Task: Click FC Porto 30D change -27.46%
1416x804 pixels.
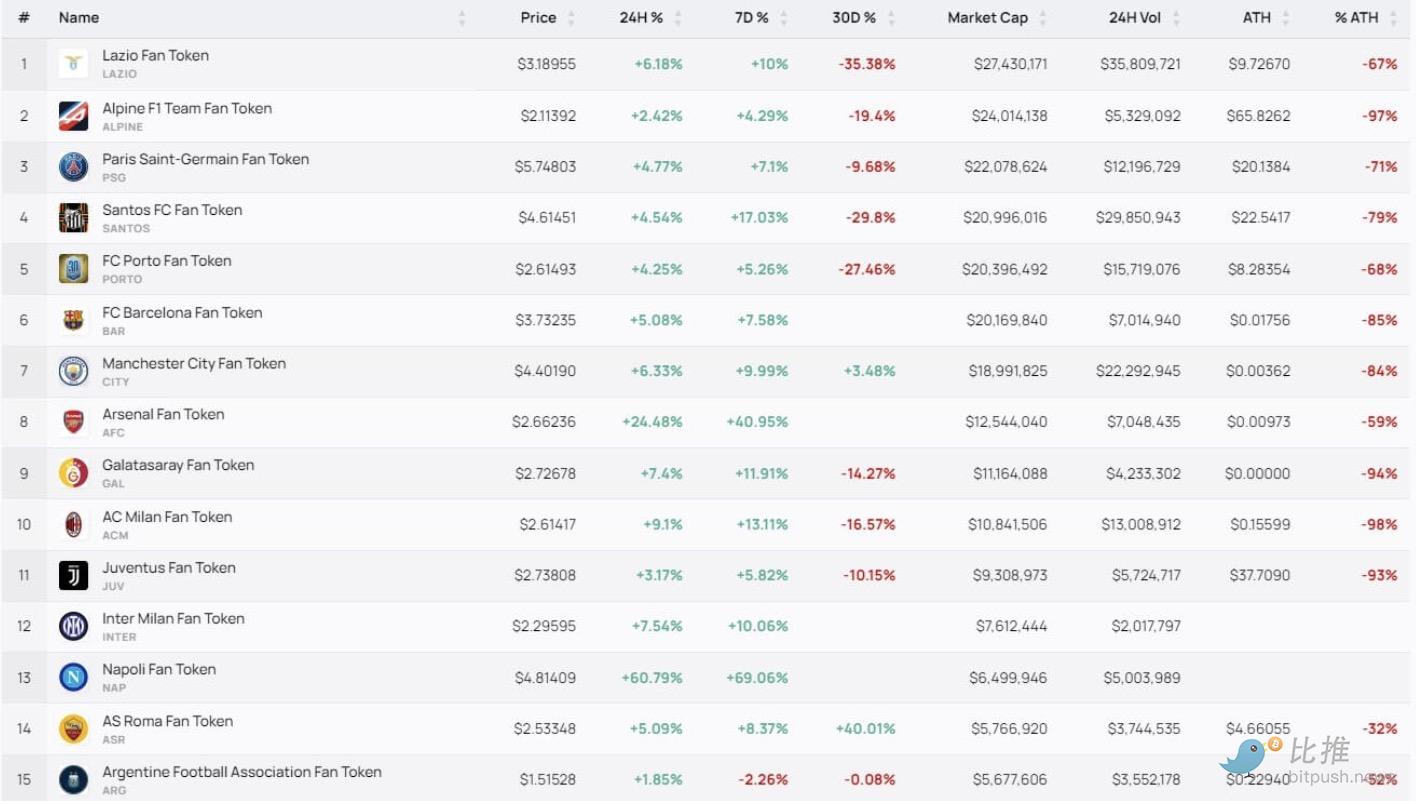Action: click(867, 269)
